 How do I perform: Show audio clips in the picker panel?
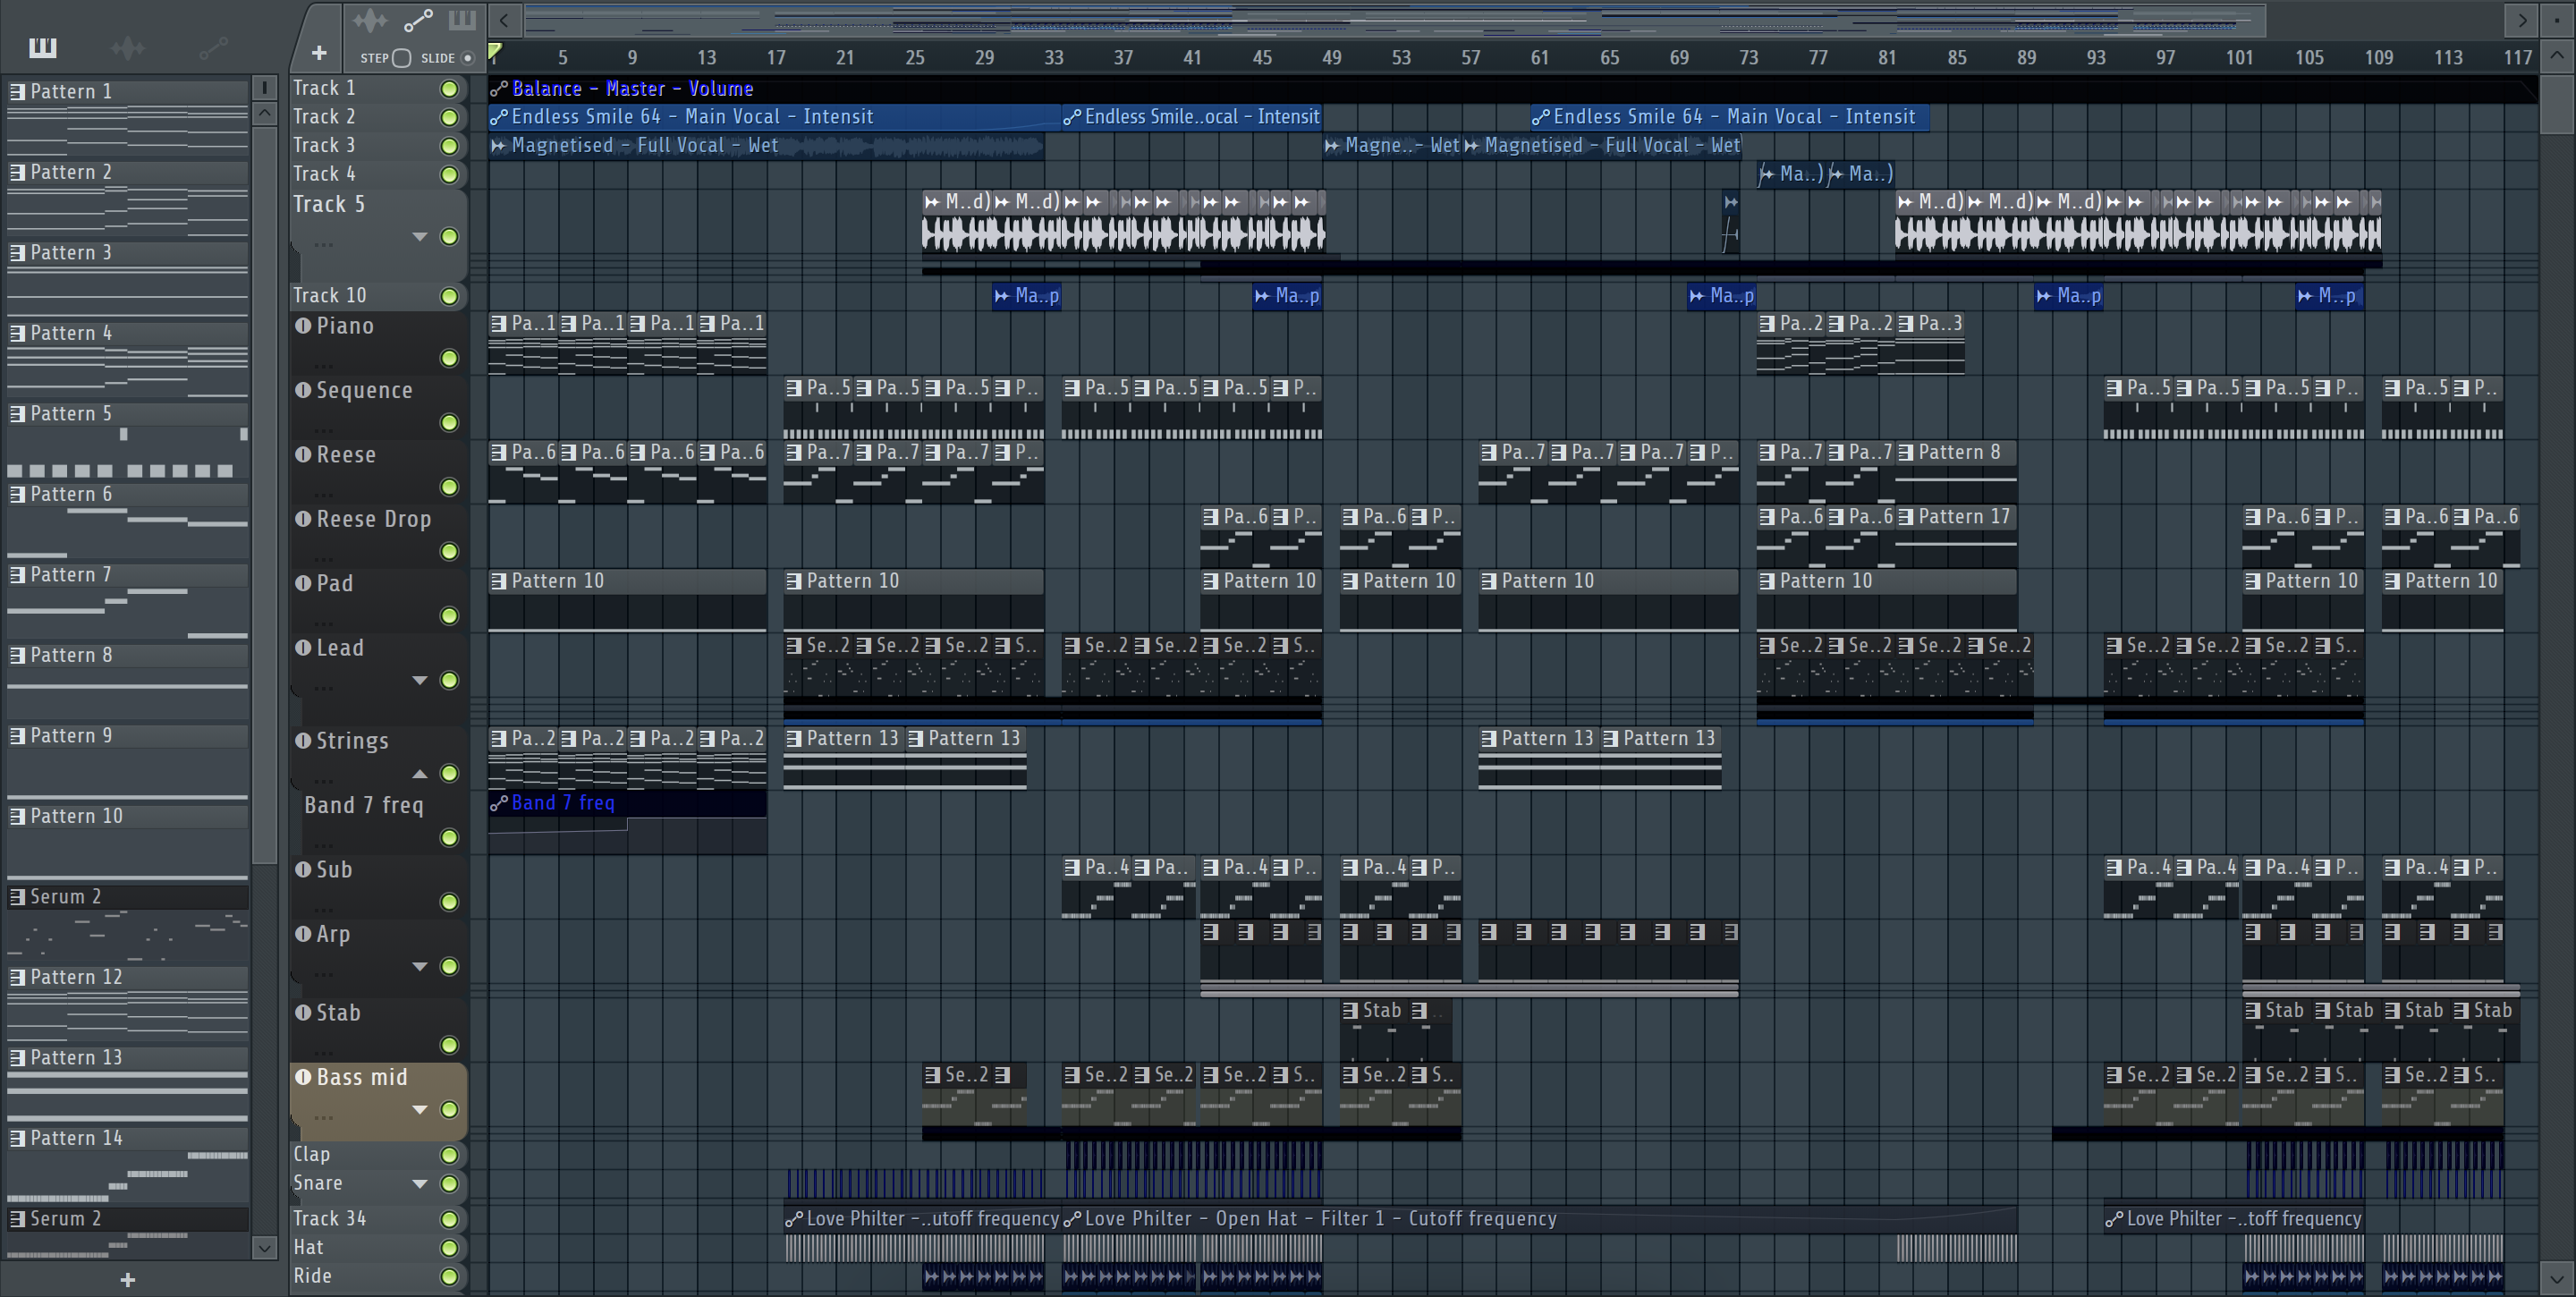point(128,47)
